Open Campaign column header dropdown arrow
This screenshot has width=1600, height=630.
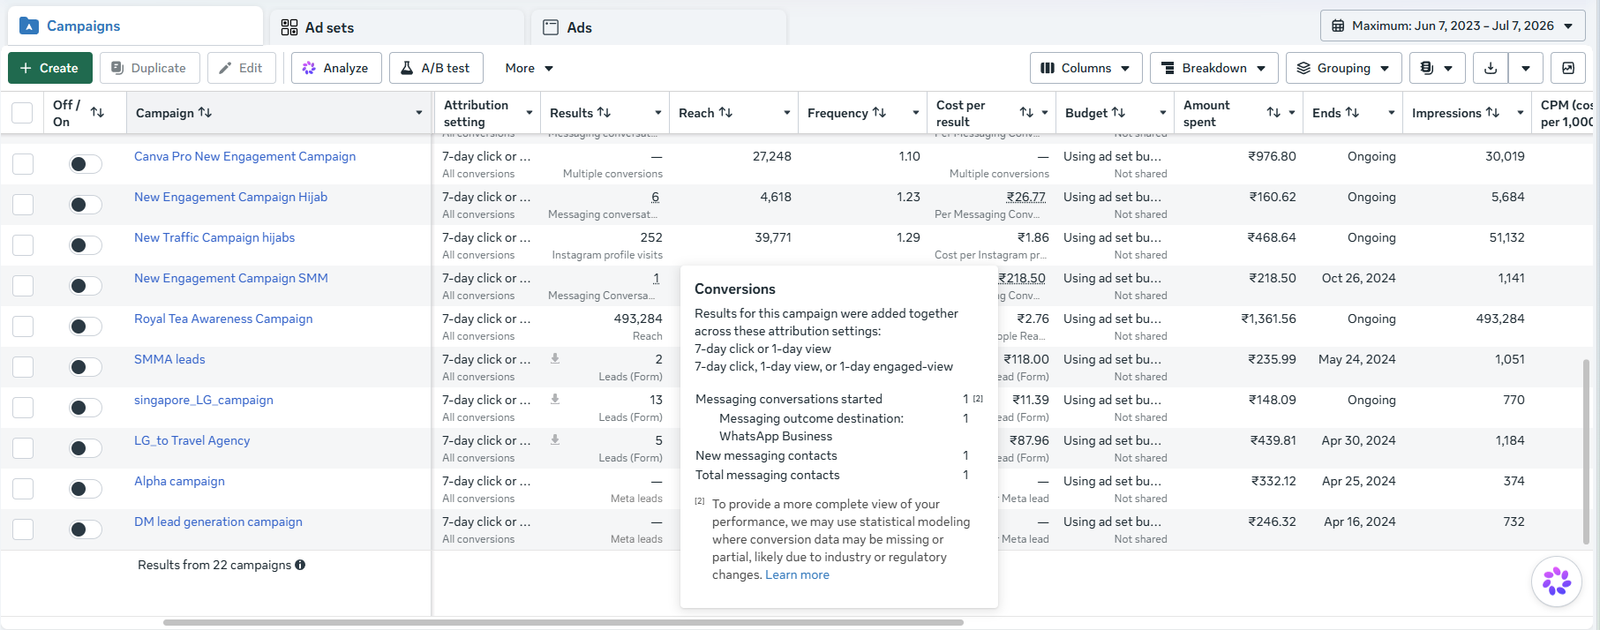419,113
